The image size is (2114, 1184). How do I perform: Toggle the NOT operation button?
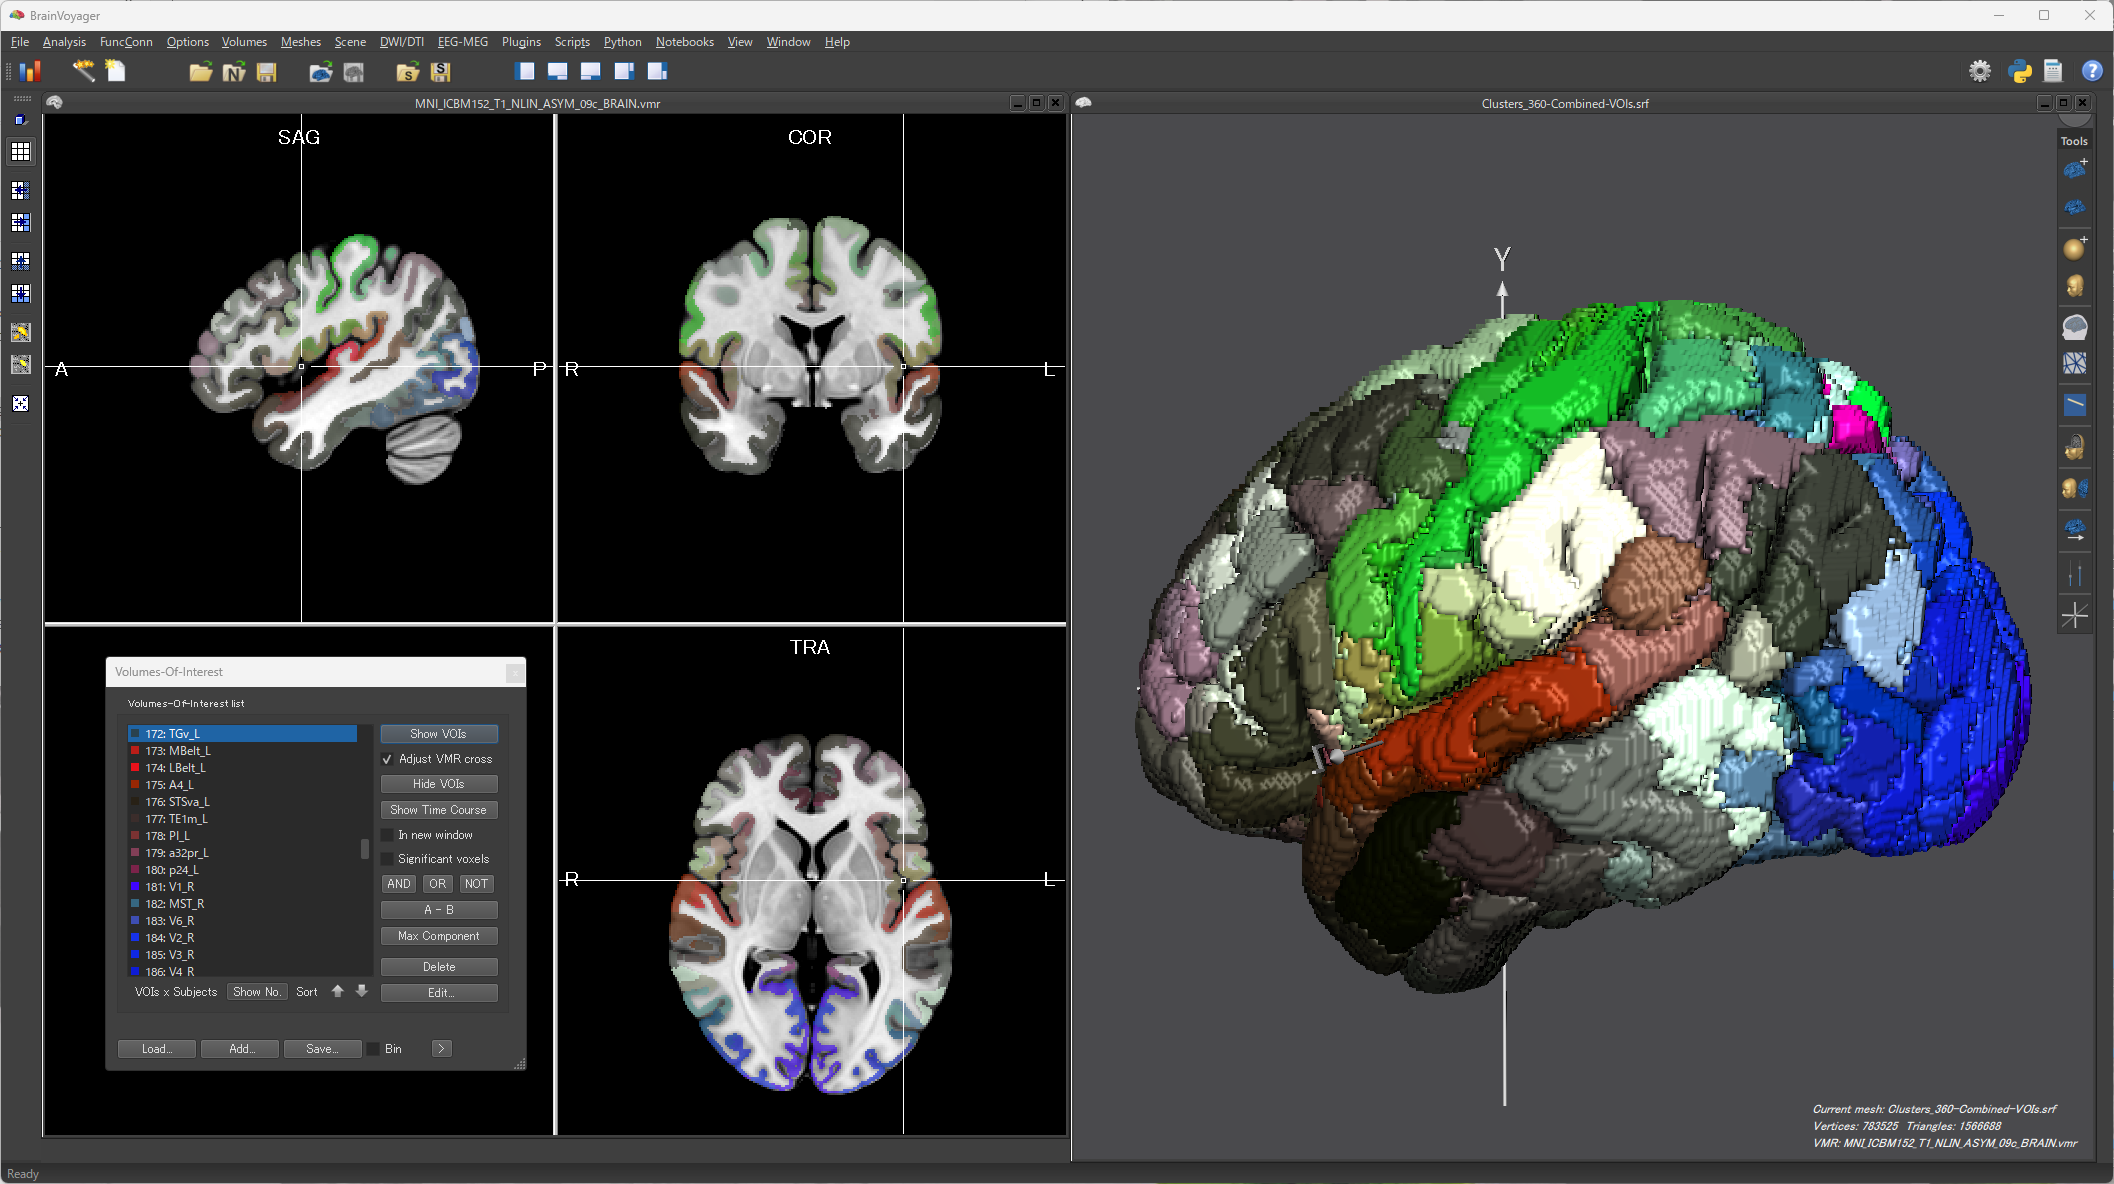pyautogui.click(x=476, y=884)
